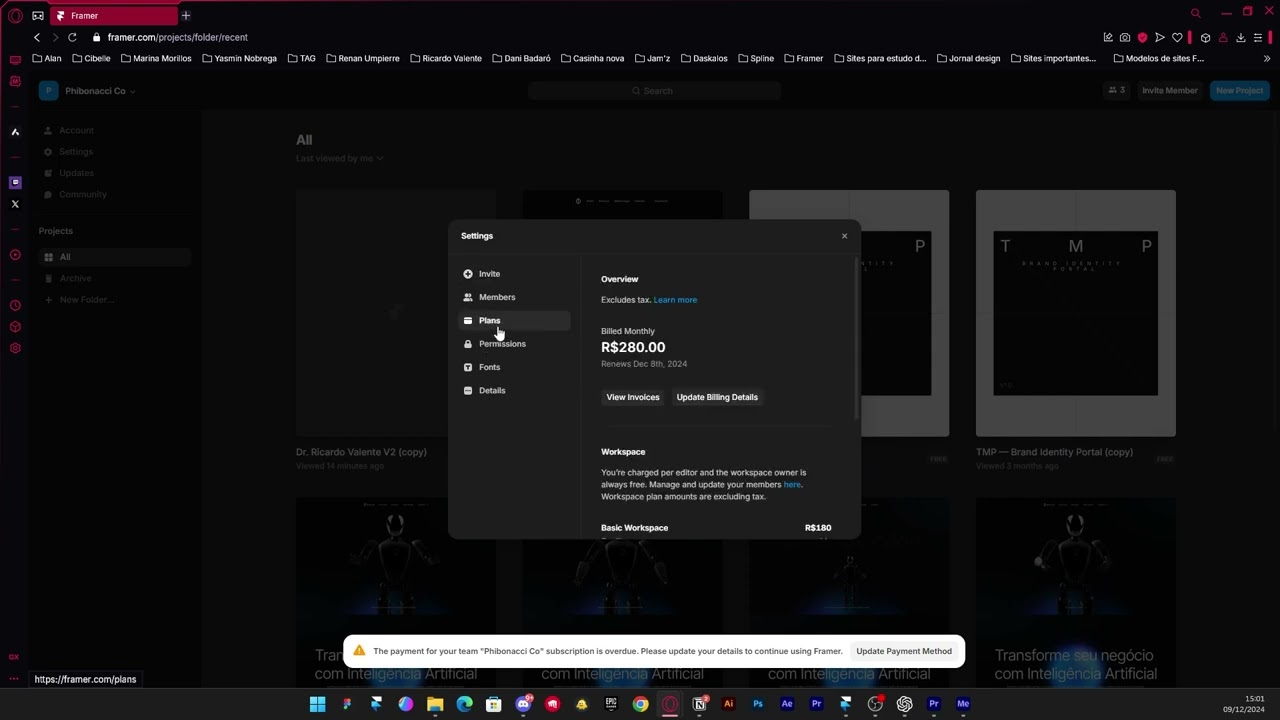This screenshot has width=1280, height=720.
Task: Open sidebar settings gear icon
Action: [x=15, y=348]
